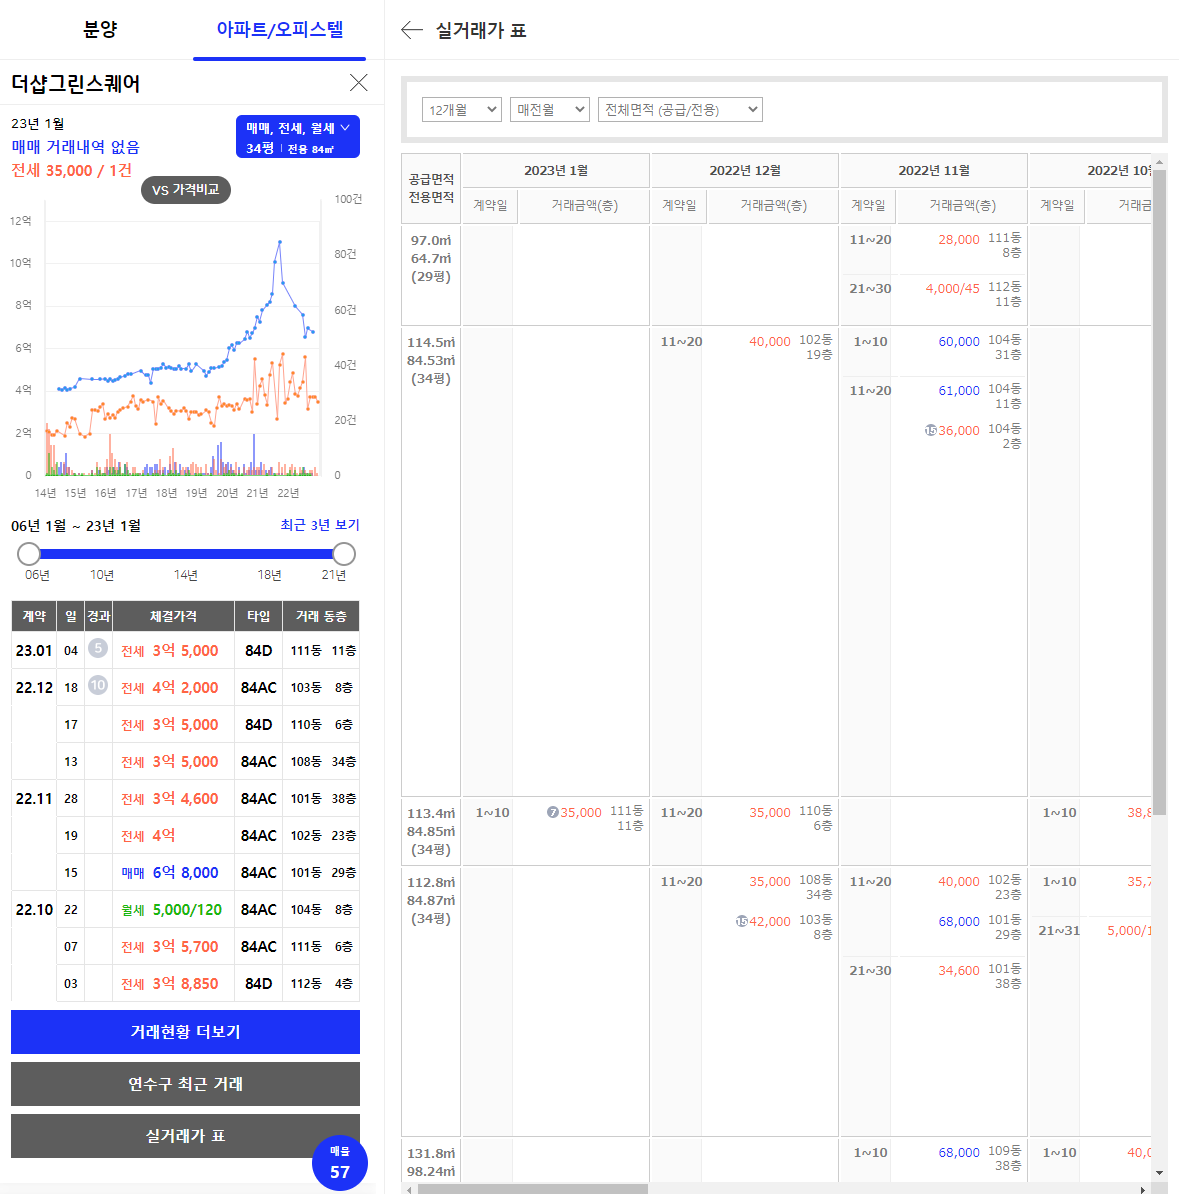1179x1194 pixels.
Task: Click the 61,000 price for 104동 11층
Action: (958, 390)
